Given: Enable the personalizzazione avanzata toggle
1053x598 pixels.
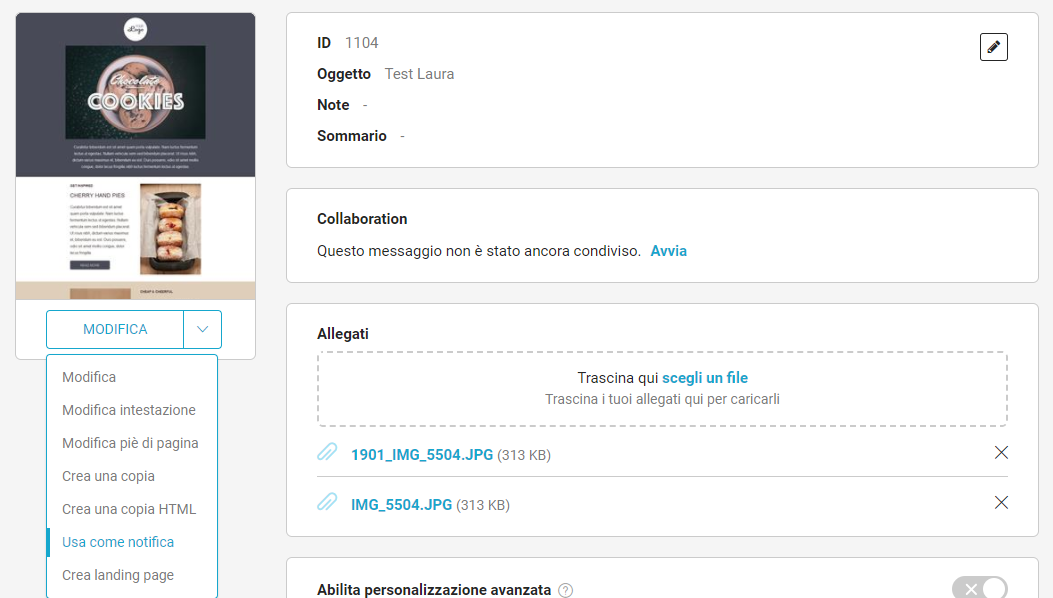Looking at the screenshot, I should (979, 589).
